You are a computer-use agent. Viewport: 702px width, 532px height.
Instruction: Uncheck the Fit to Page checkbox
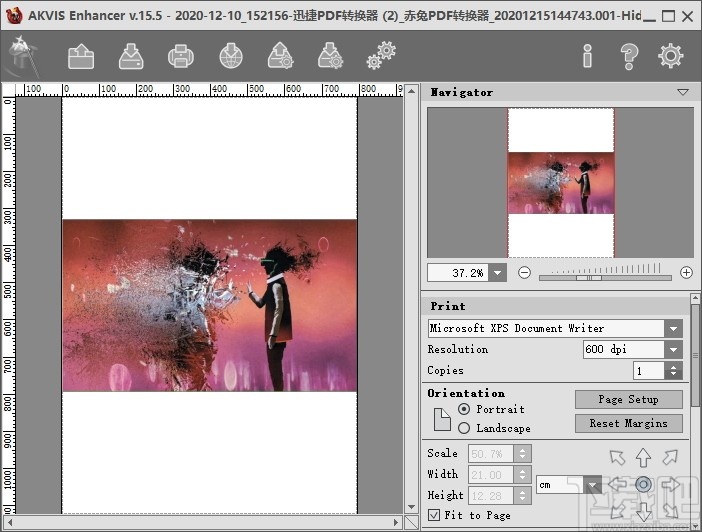point(434,515)
